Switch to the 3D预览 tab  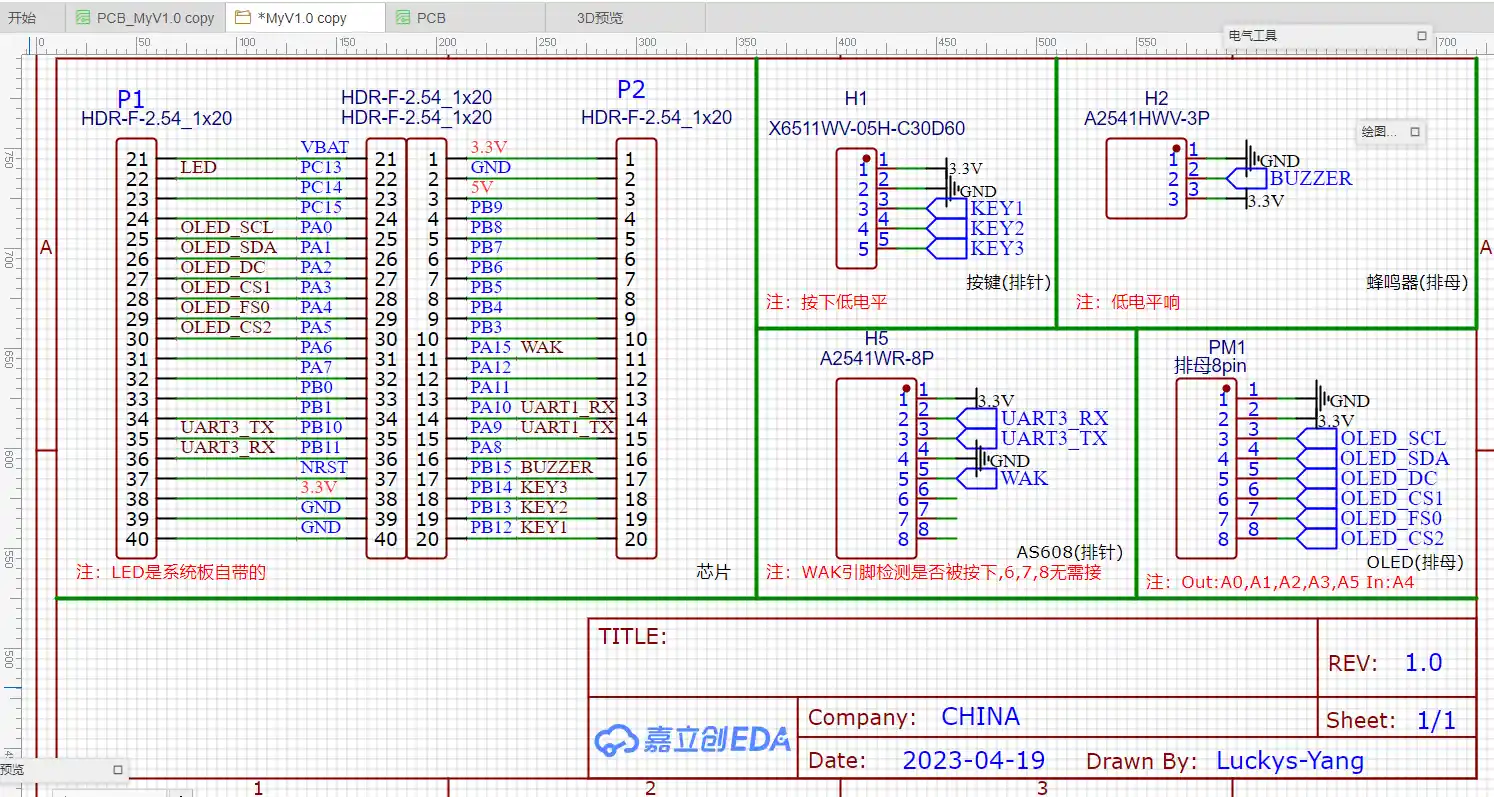click(x=600, y=18)
